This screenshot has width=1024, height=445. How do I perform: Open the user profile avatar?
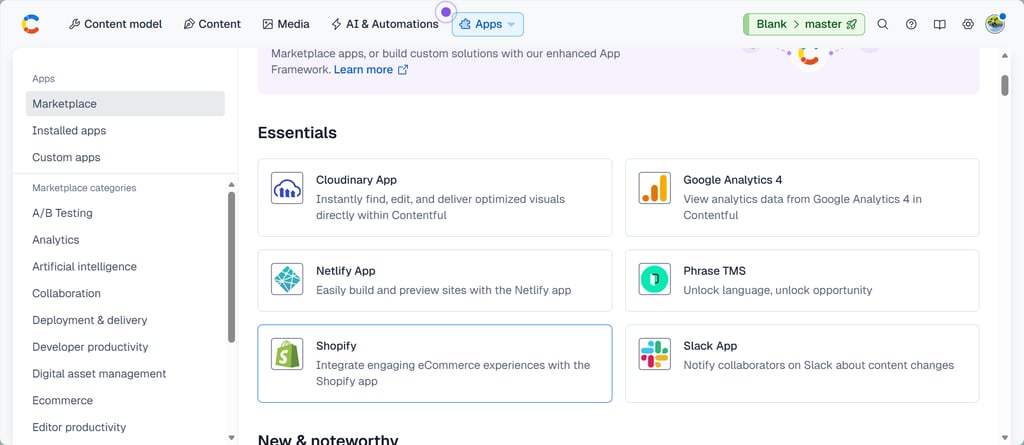click(995, 24)
